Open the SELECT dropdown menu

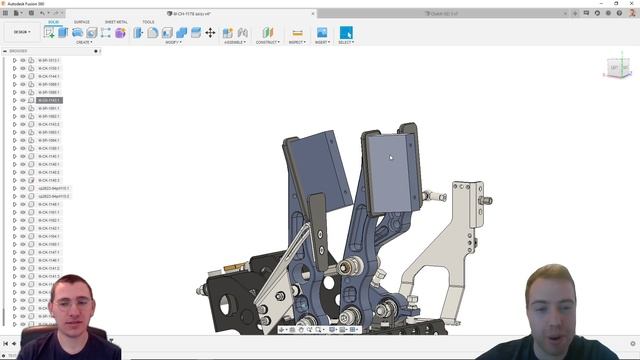346,42
